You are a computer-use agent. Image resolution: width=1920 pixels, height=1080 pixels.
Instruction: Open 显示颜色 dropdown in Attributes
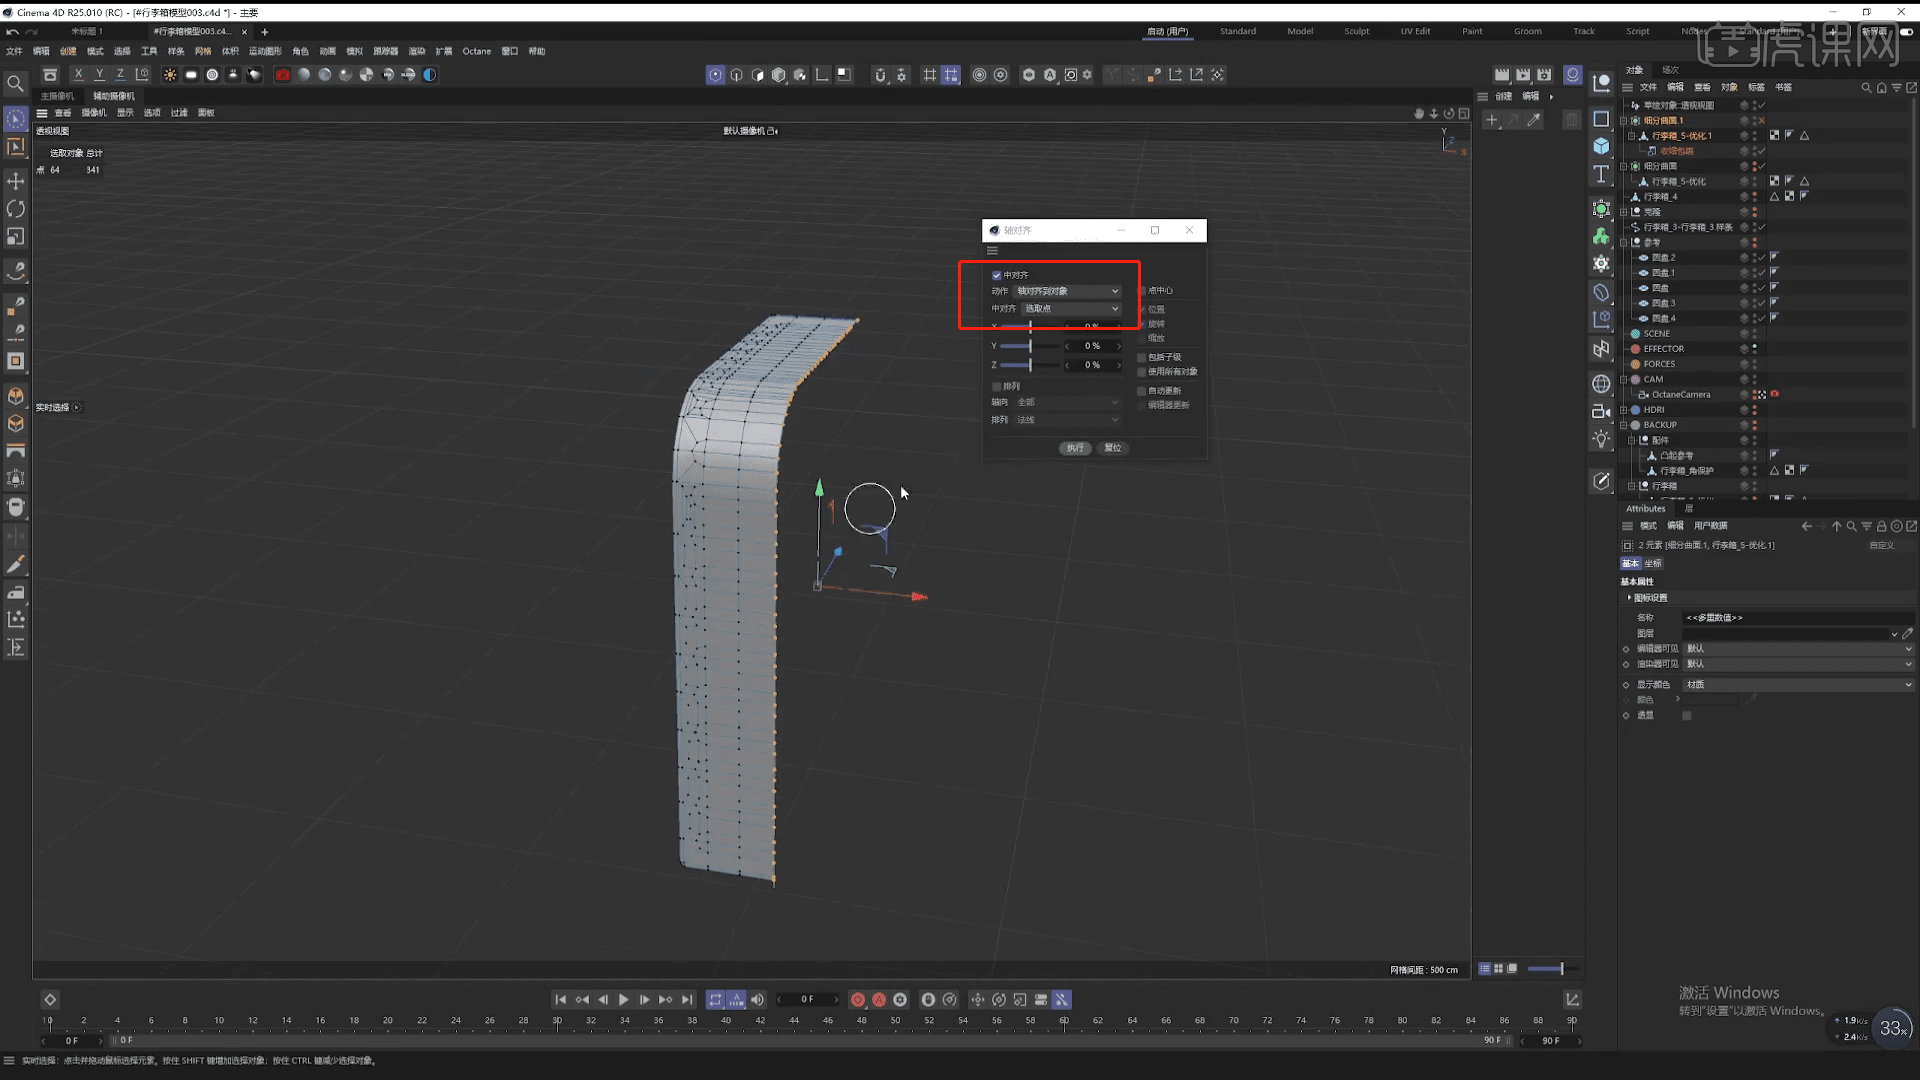click(1798, 685)
